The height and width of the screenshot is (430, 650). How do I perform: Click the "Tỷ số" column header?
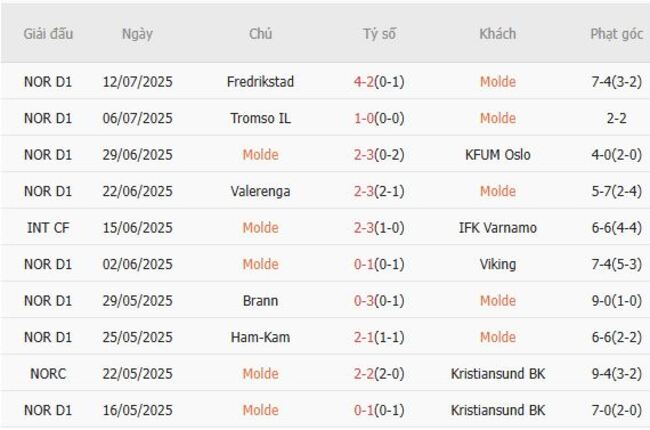(379, 34)
